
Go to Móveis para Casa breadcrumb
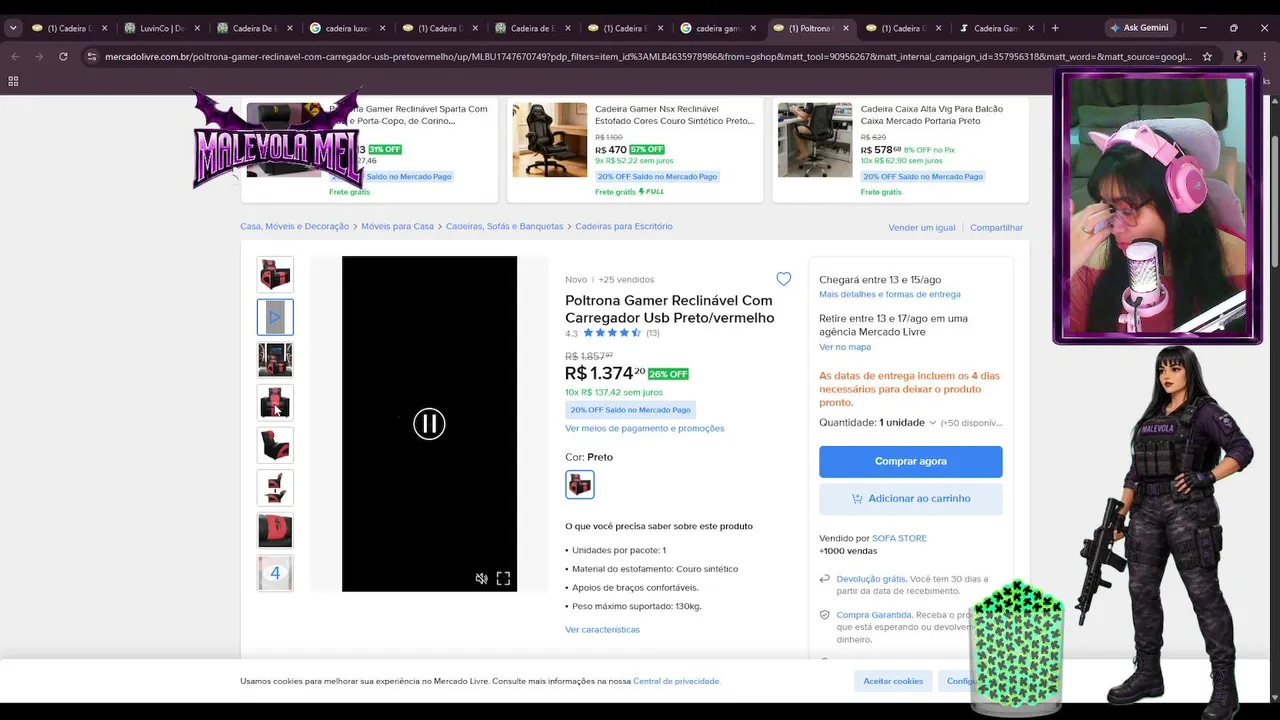tap(397, 227)
